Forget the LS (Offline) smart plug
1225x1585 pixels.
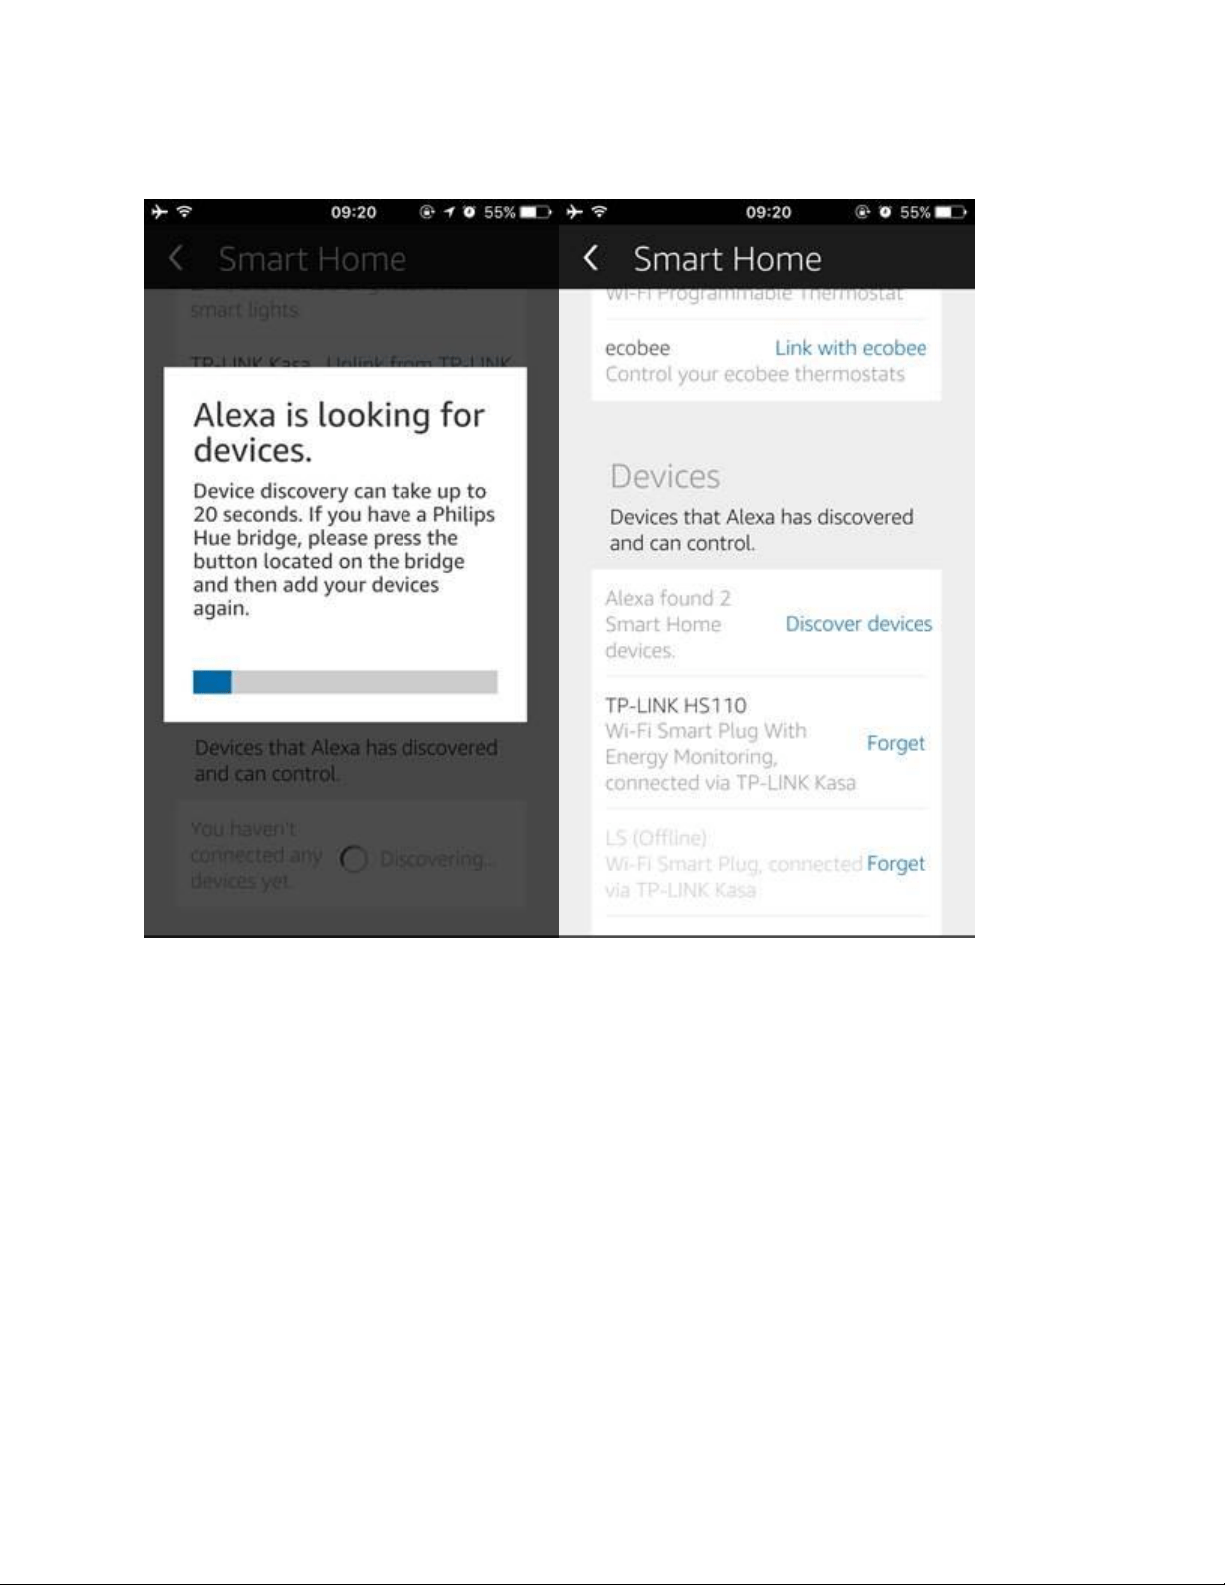coord(895,863)
